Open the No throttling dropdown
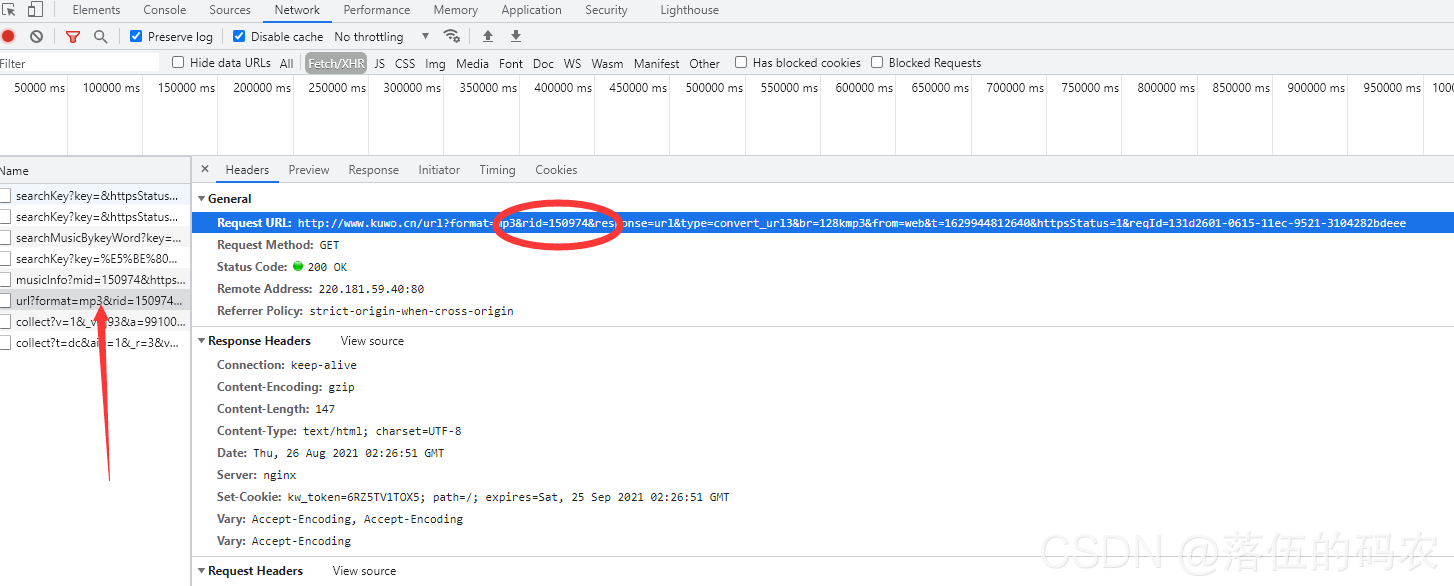 [381, 37]
